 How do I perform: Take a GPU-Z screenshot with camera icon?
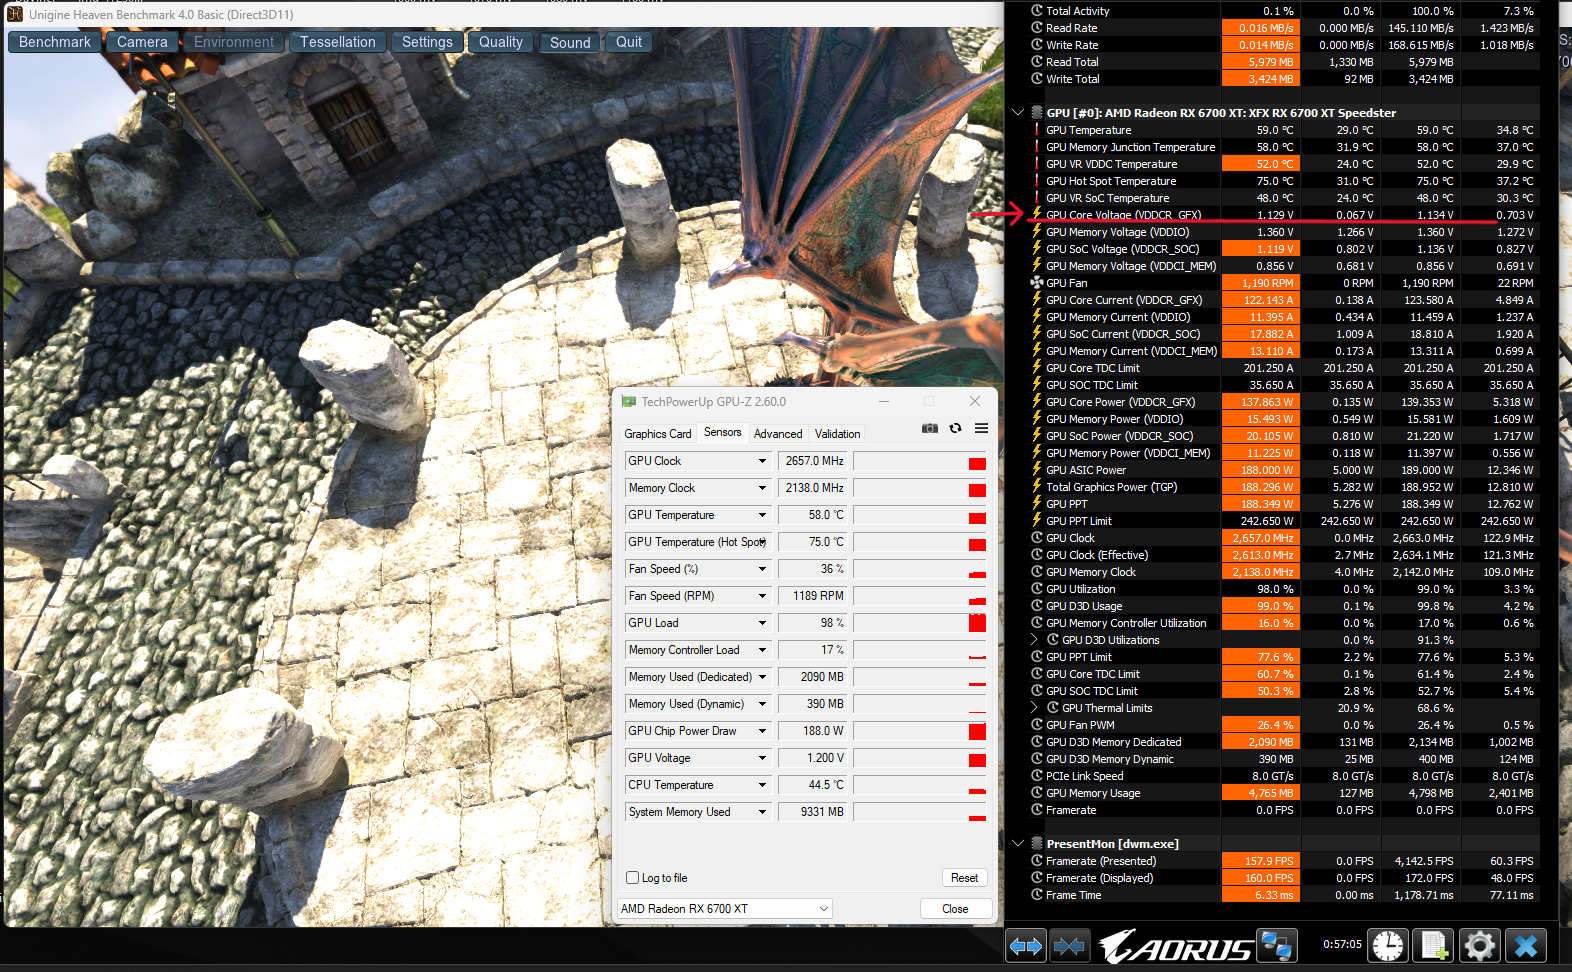(x=929, y=428)
